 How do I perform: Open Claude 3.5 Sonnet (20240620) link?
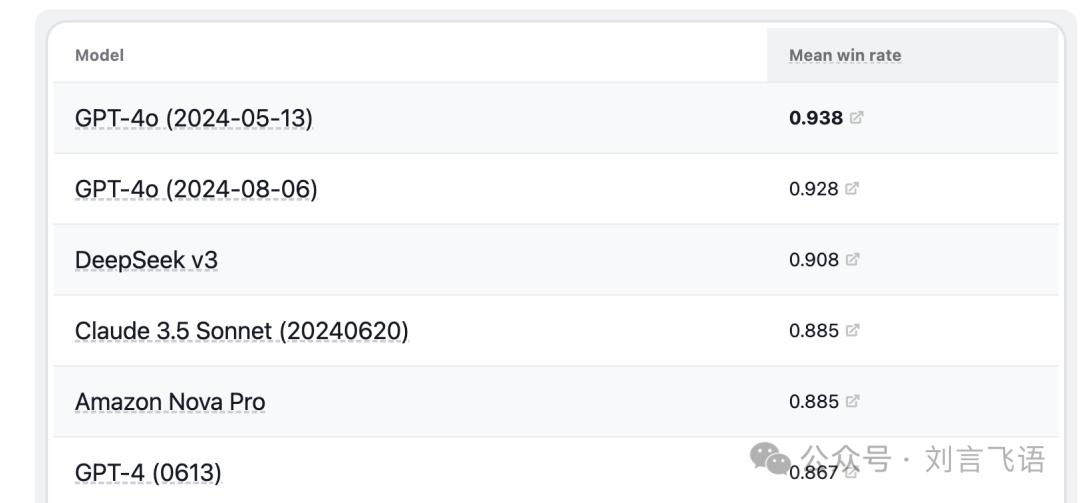242,331
